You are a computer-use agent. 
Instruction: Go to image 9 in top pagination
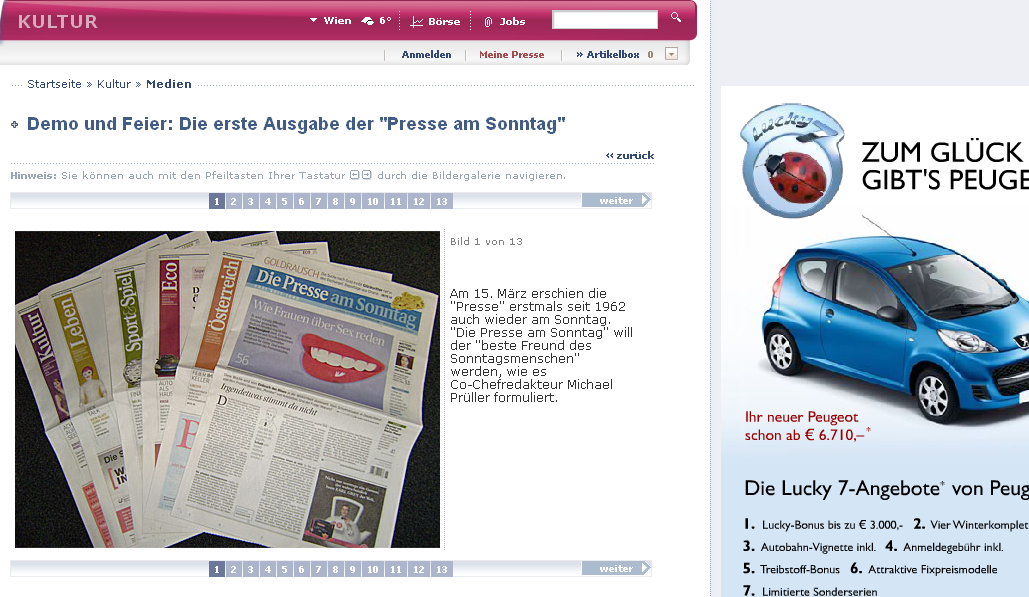(352, 201)
